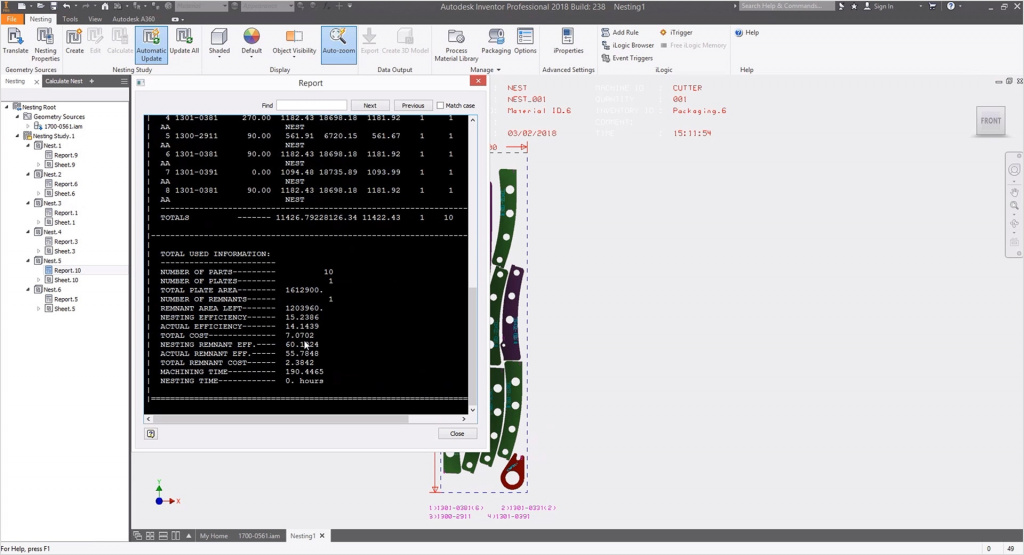
Task: Click the Find text input field
Action: click(311, 105)
